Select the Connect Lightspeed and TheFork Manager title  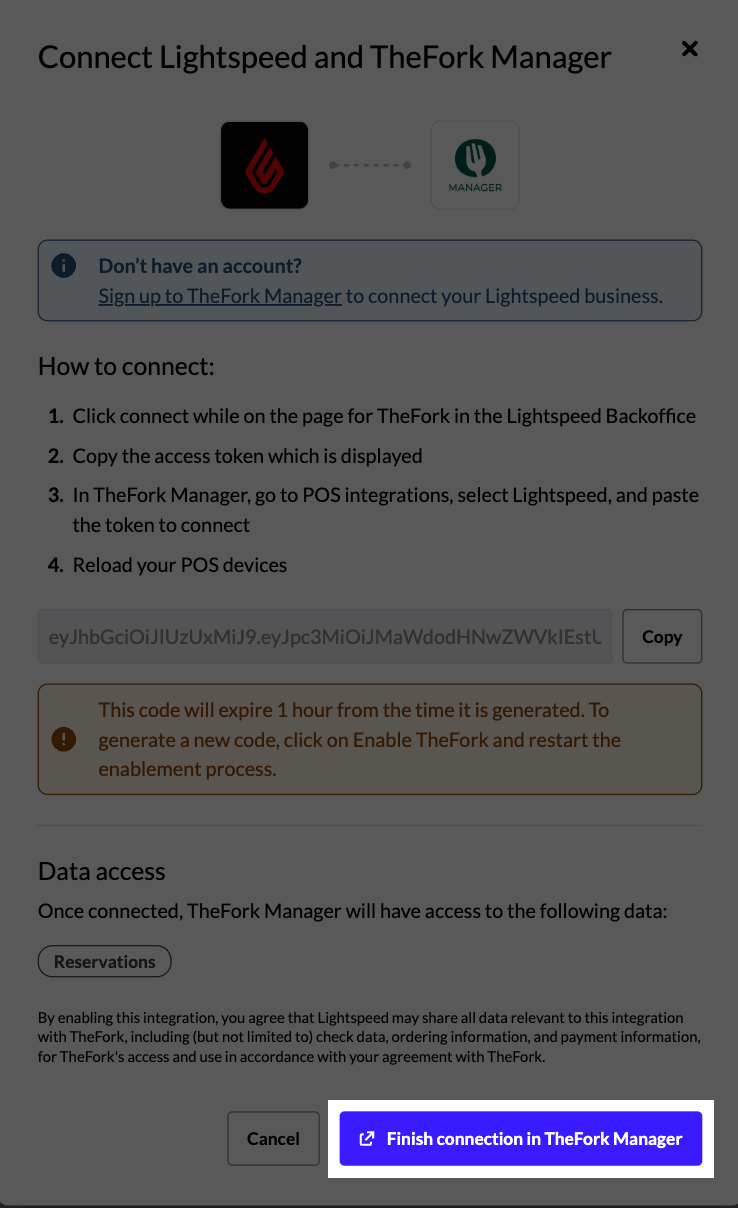click(324, 57)
